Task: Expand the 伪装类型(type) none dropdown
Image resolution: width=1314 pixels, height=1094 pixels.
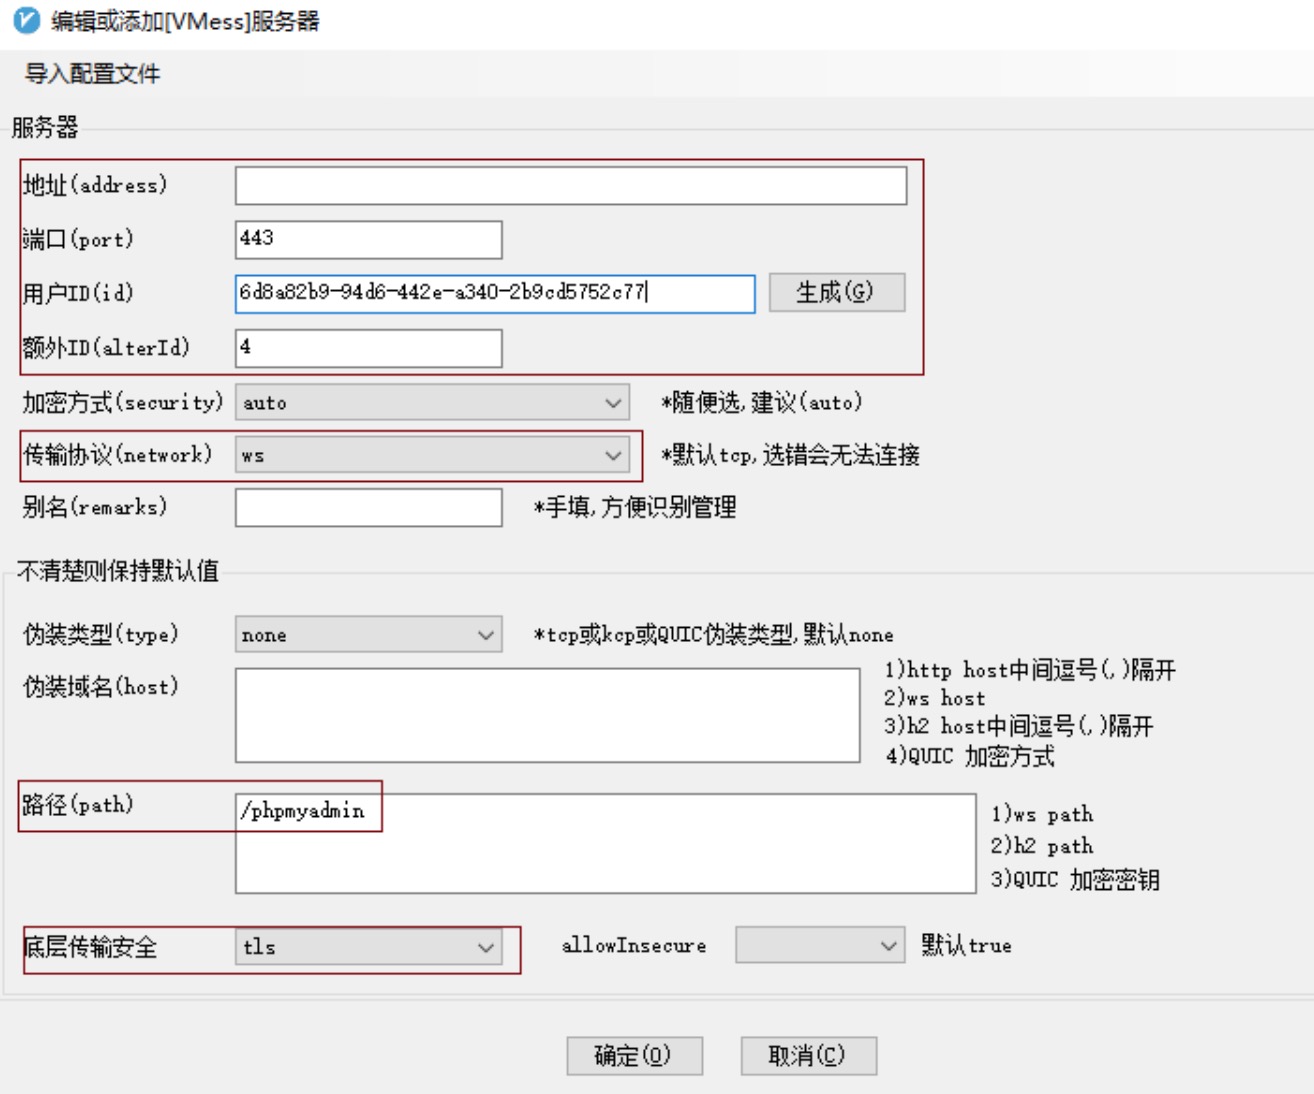Action: [x=368, y=635]
